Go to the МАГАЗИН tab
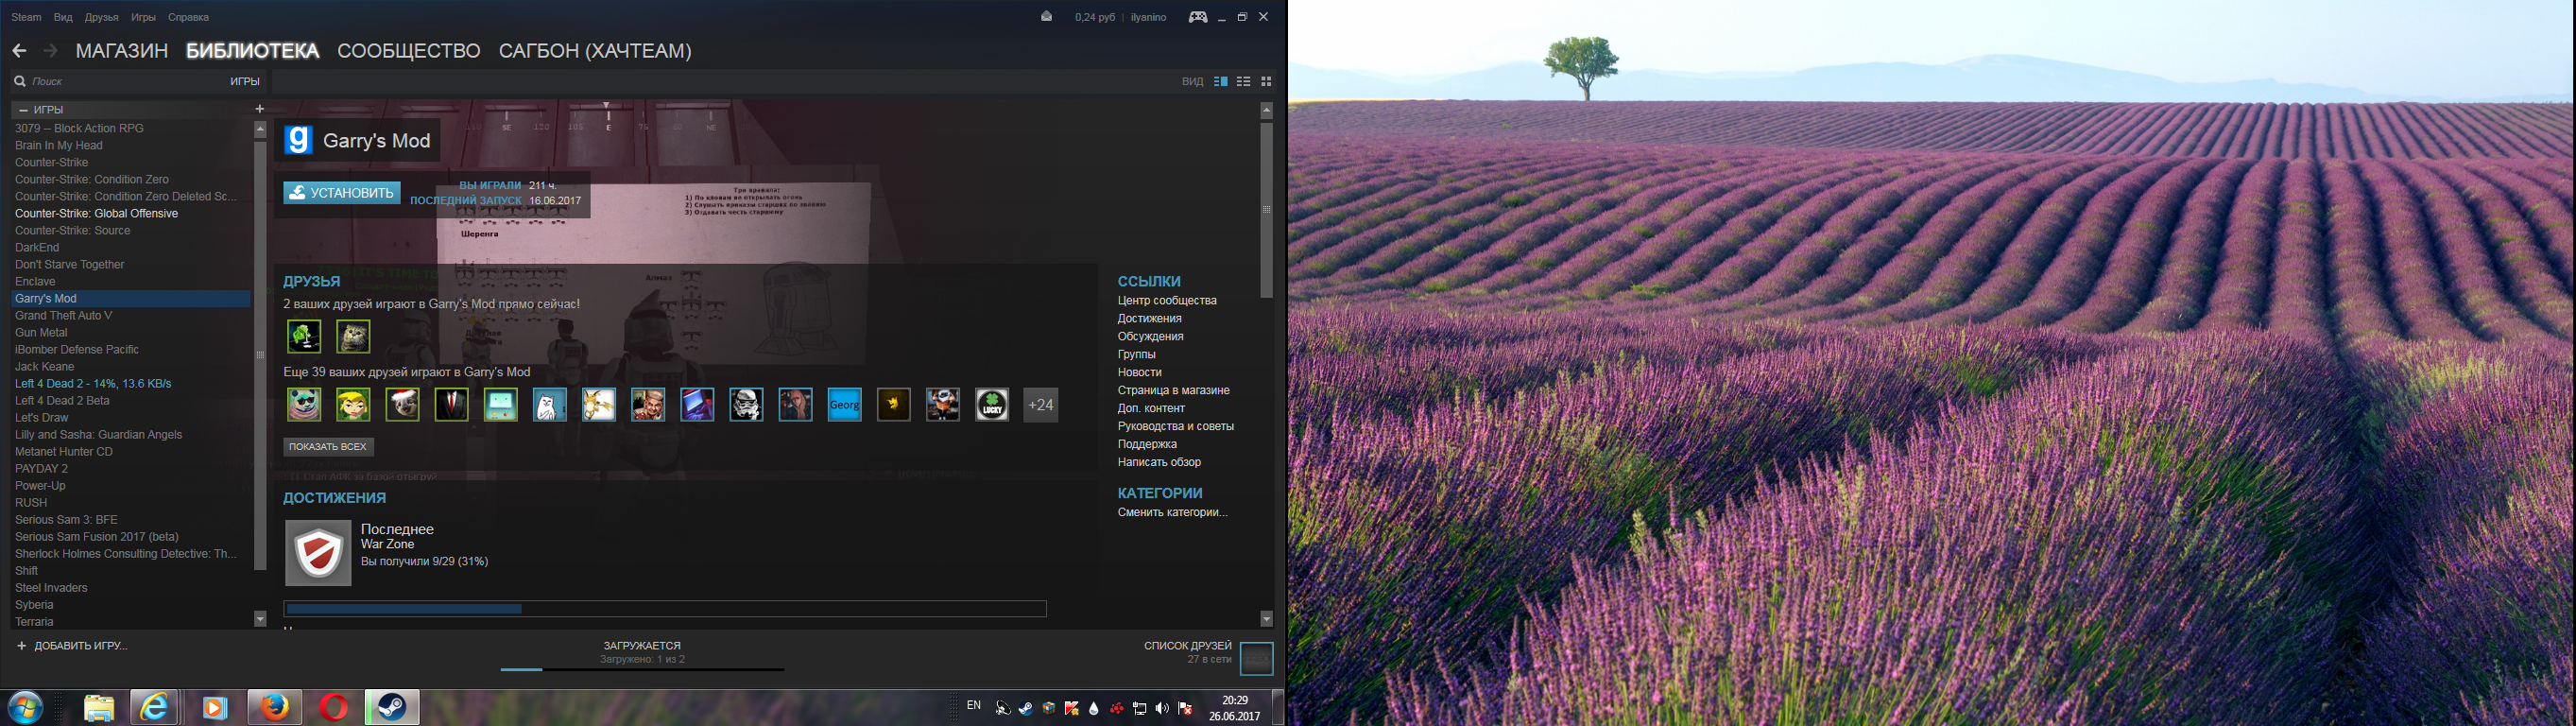2576x726 pixels. click(x=122, y=51)
